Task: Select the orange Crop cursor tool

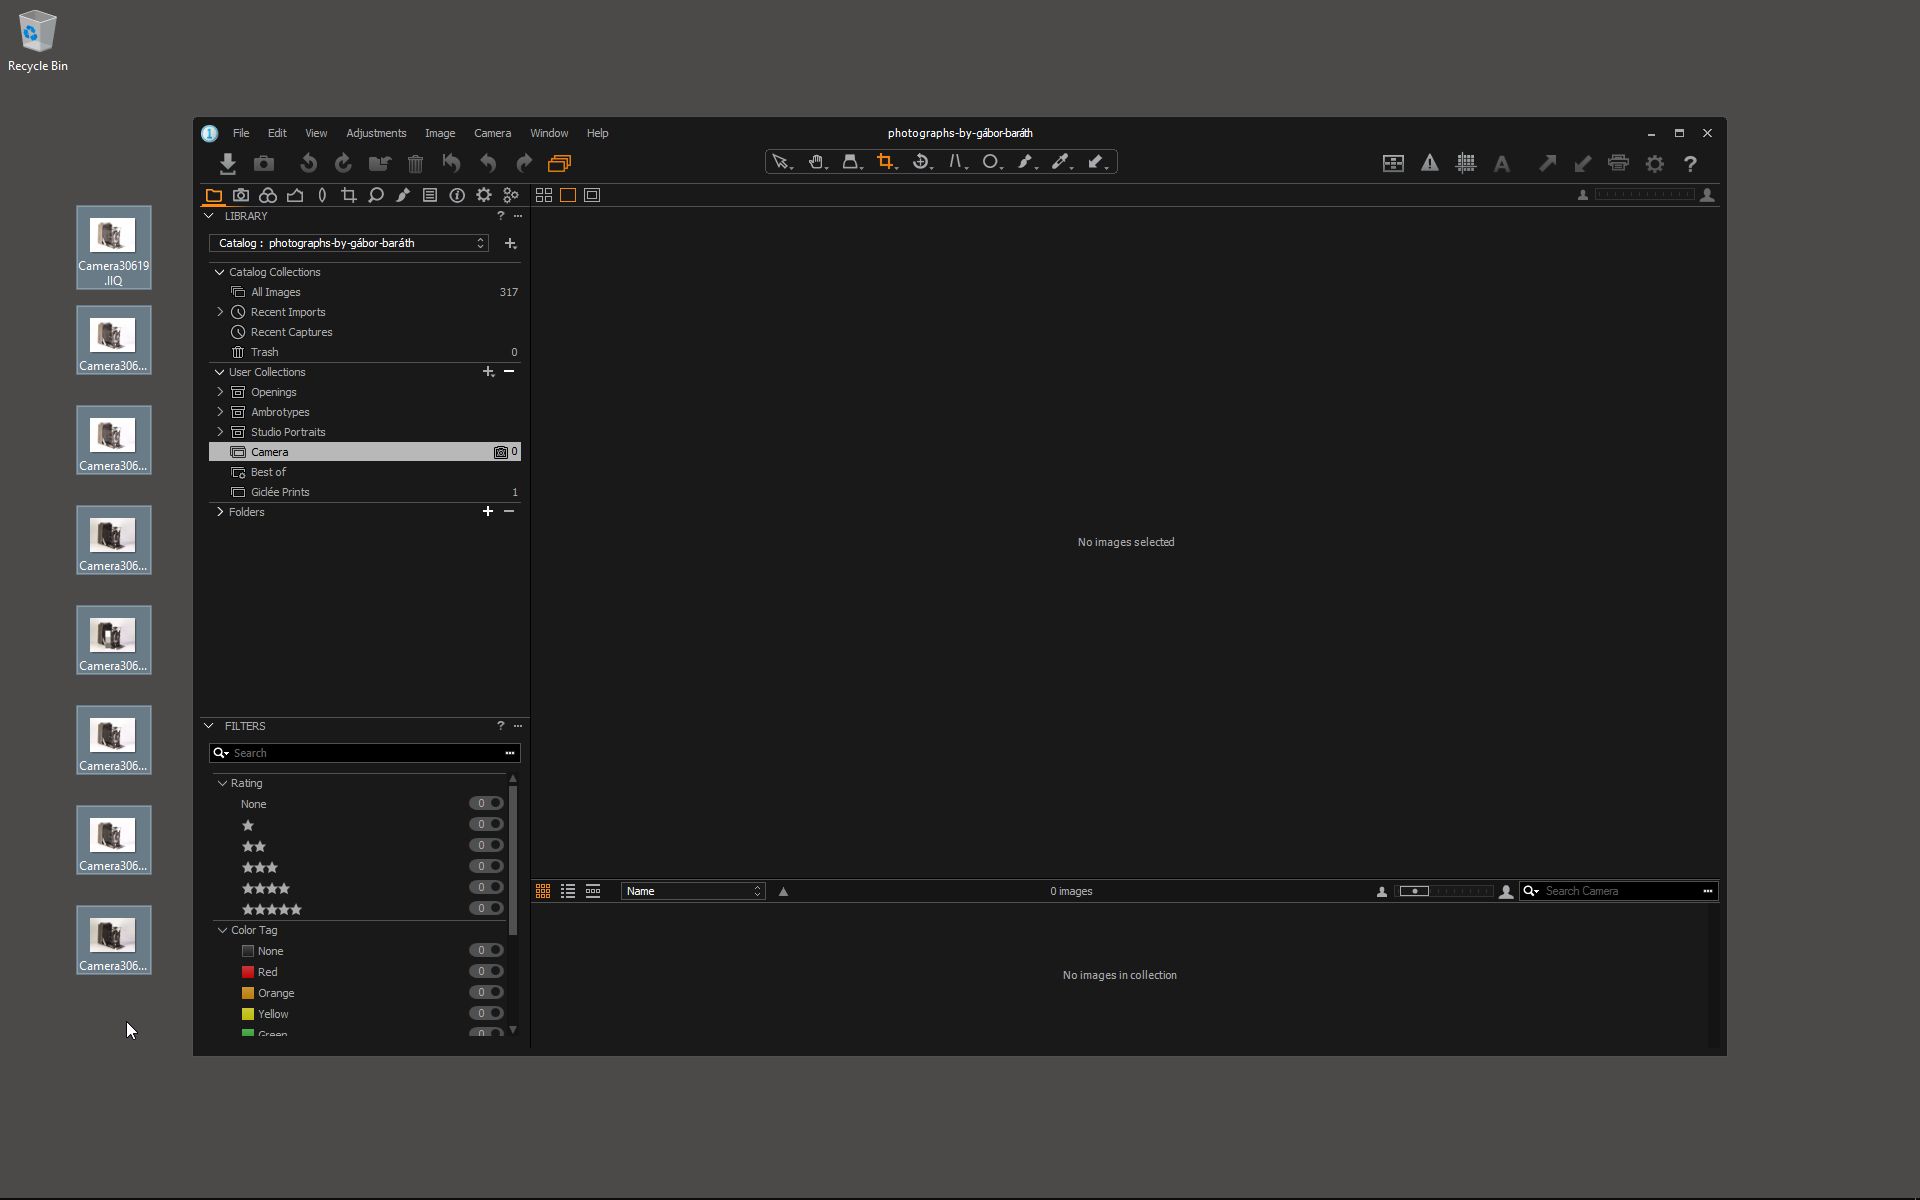Action: tap(886, 162)
